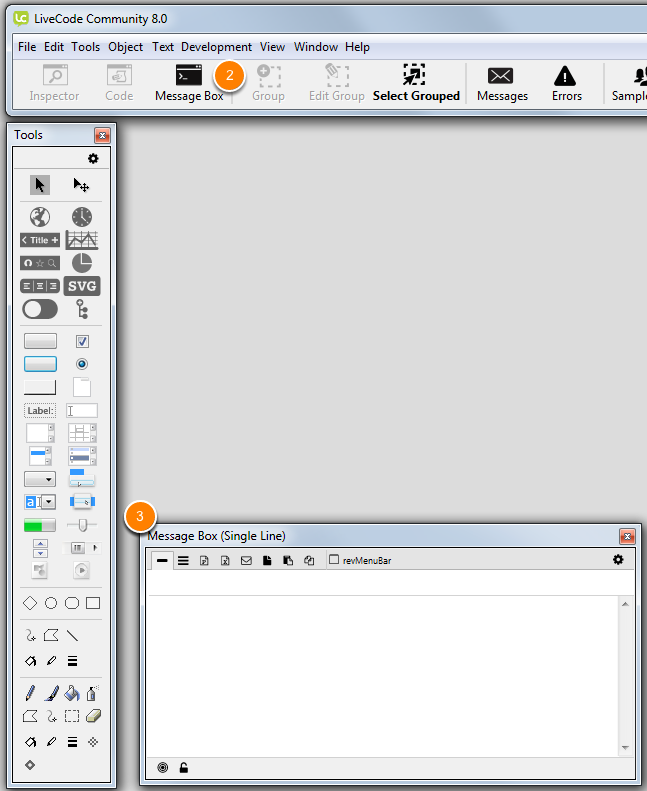Select the rectangle graphic tool

click(x=93, y=603)
